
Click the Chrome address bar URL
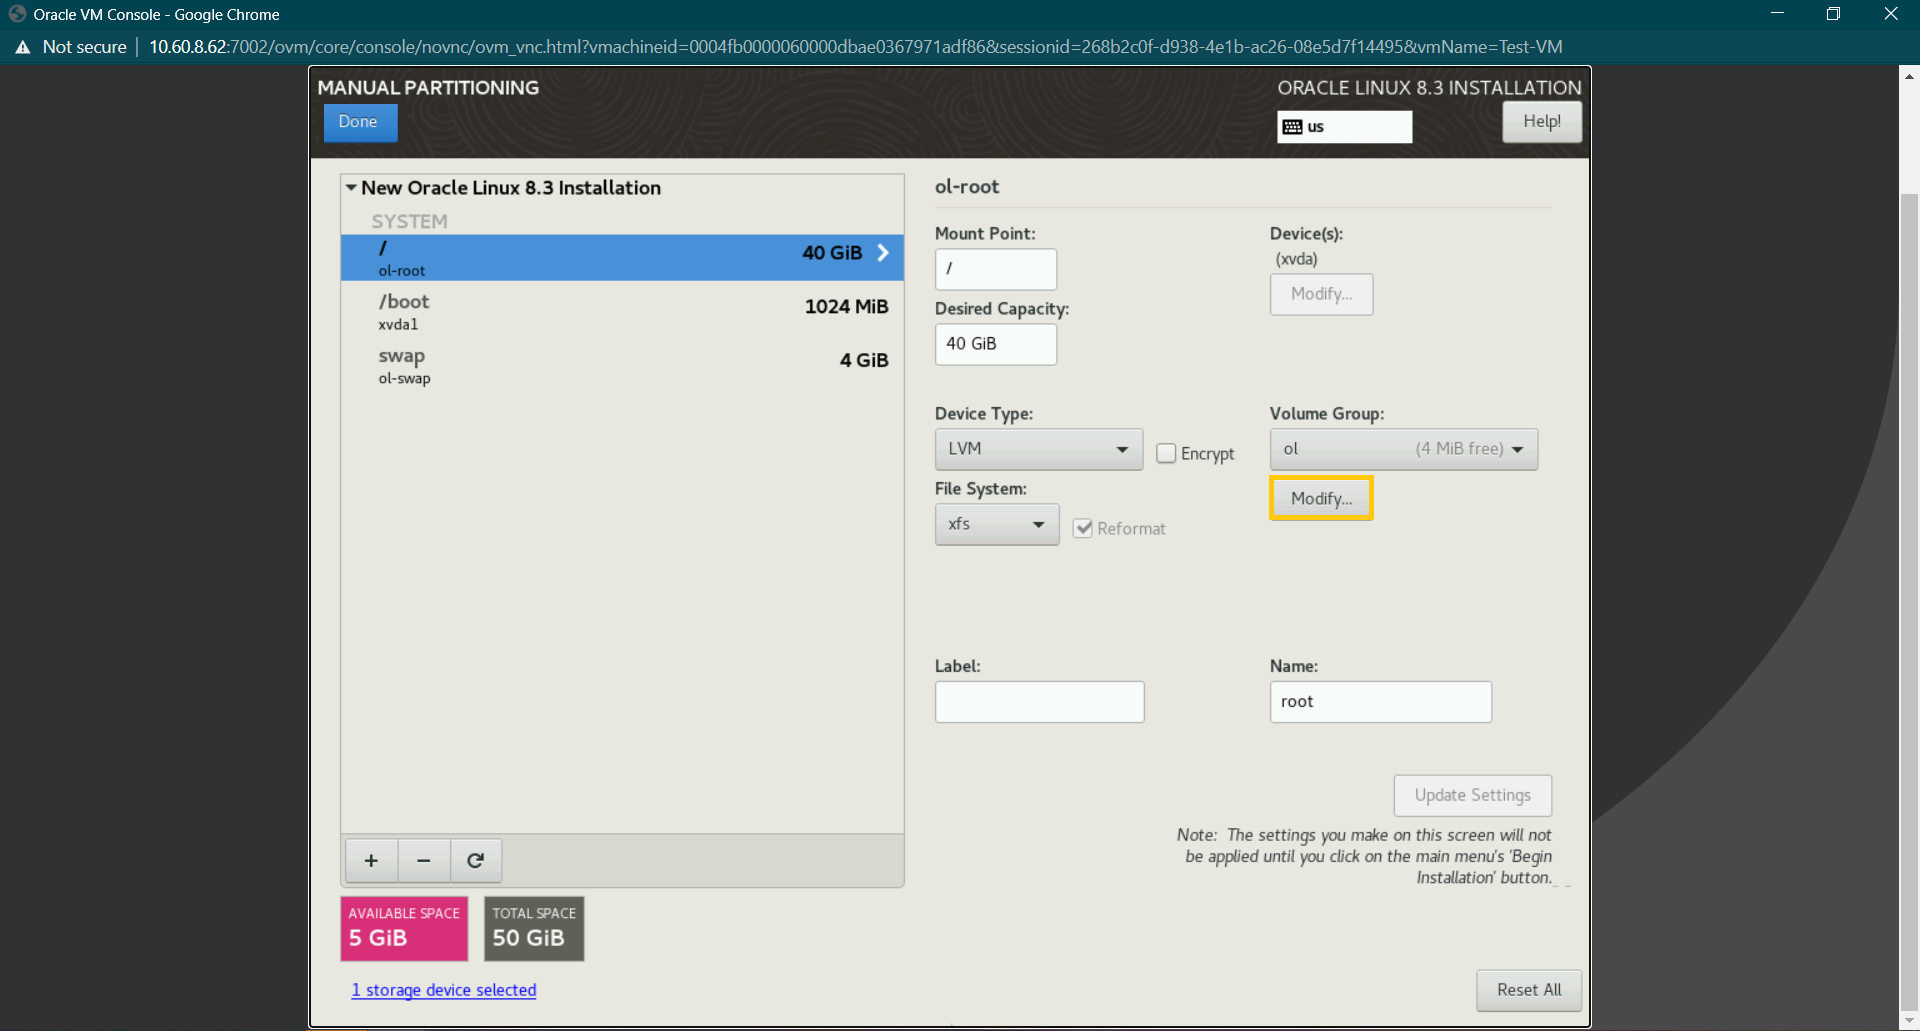[855, 47]
